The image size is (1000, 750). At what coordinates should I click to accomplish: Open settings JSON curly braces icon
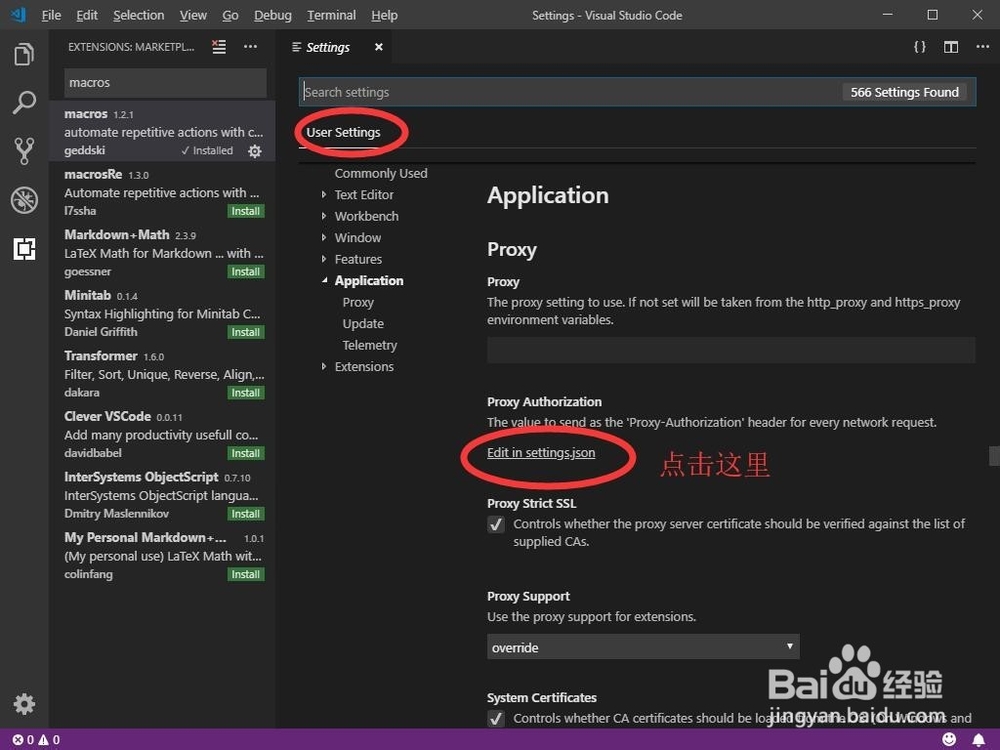coord(920,47)
